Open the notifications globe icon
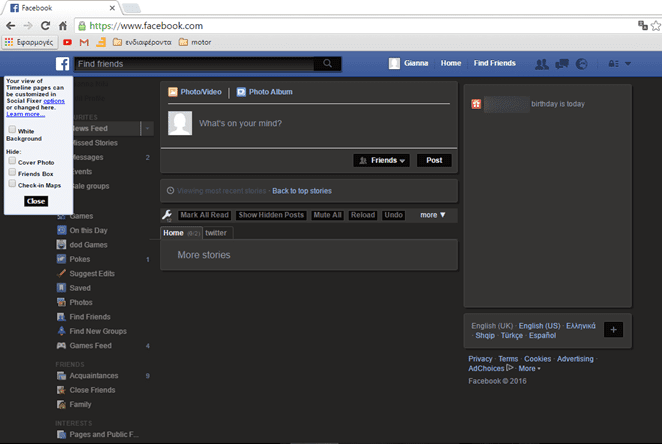The width and height of the screenshot is (662, 444). pyautogui.click(x=582, y=64)
